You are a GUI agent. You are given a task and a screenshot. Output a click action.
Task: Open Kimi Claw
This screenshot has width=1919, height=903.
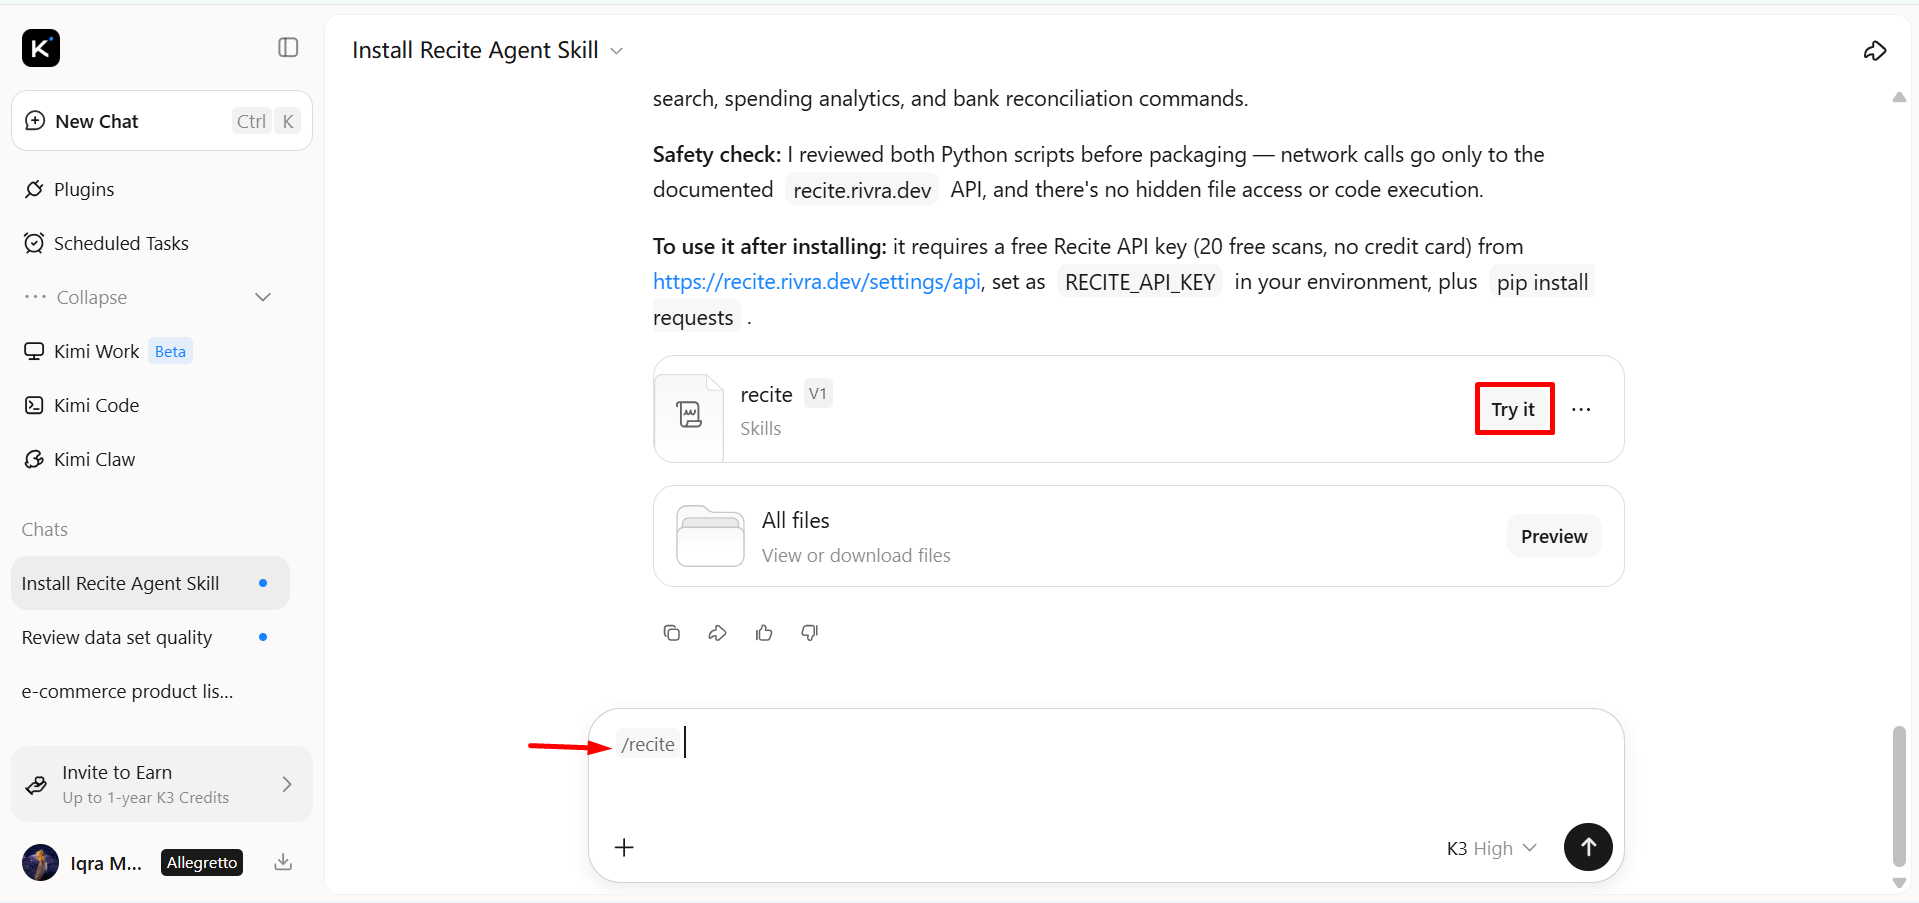point(94,459)
